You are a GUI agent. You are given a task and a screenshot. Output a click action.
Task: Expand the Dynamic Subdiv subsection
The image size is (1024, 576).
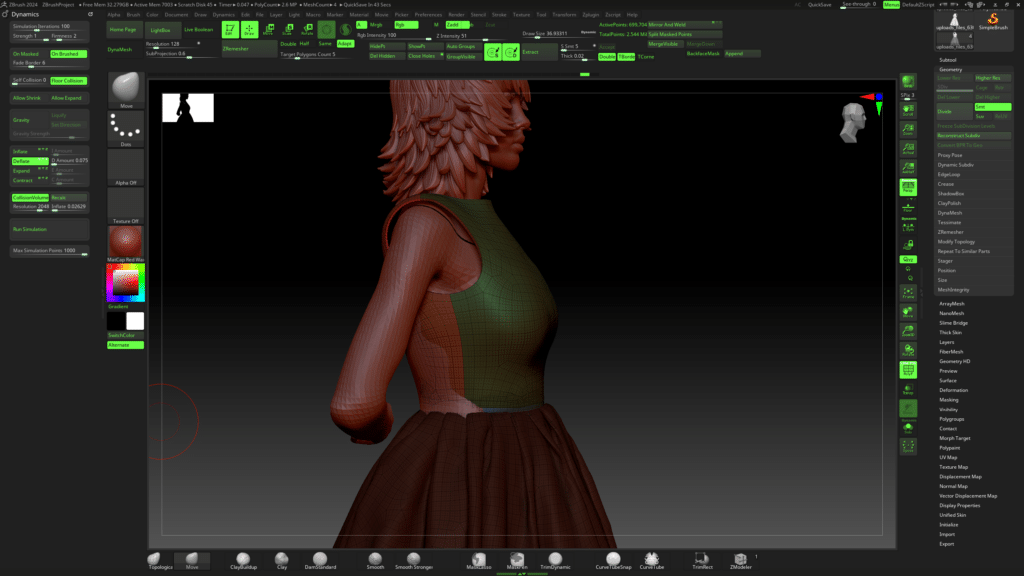pos(955,165)
